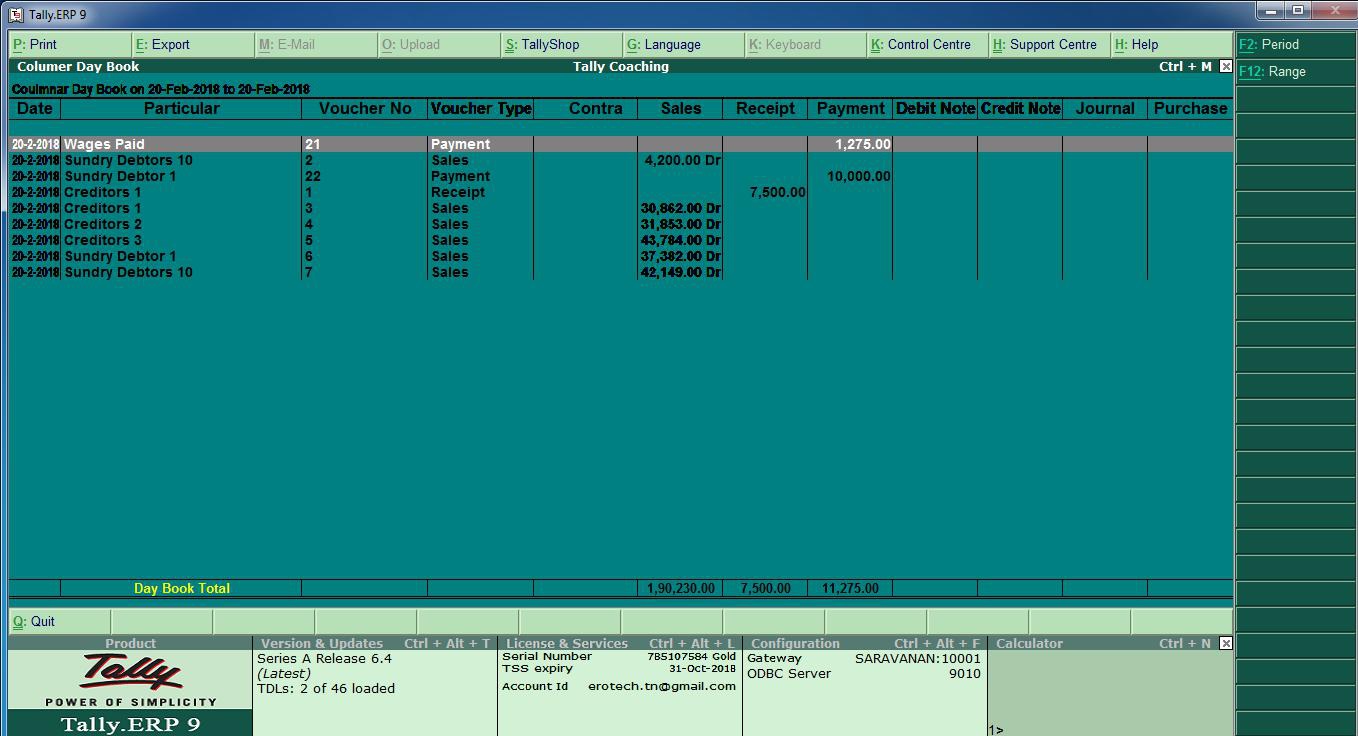
Task: Click the E-Mail option
Action: (x=315, y=45)
